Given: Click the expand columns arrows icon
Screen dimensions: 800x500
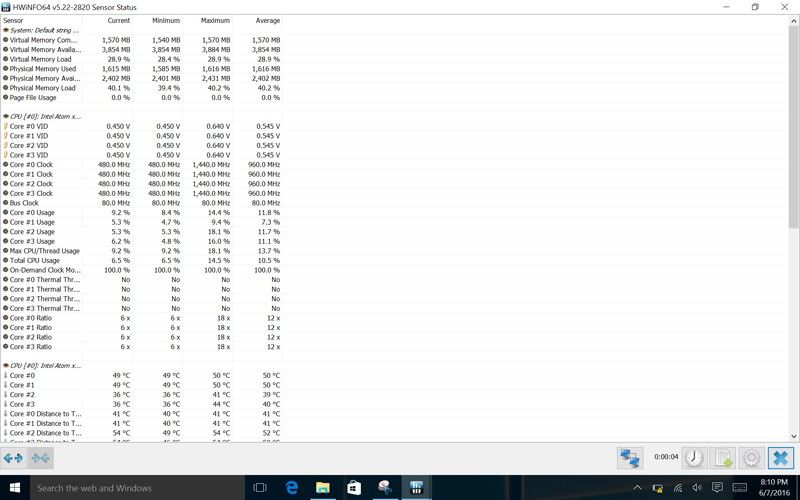Looking at the screenshot, I should [x=13, y=458].
